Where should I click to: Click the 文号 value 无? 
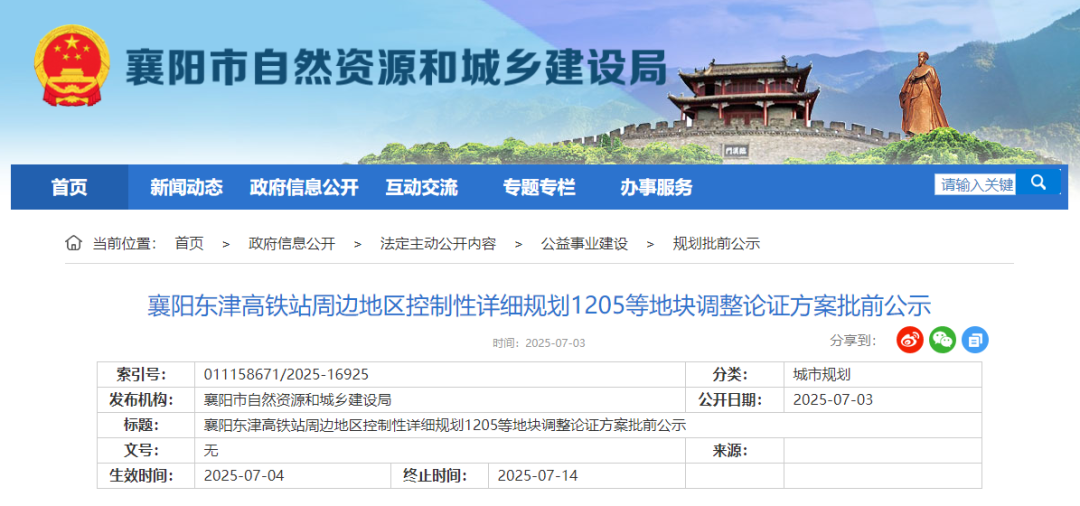coord(211,451)
